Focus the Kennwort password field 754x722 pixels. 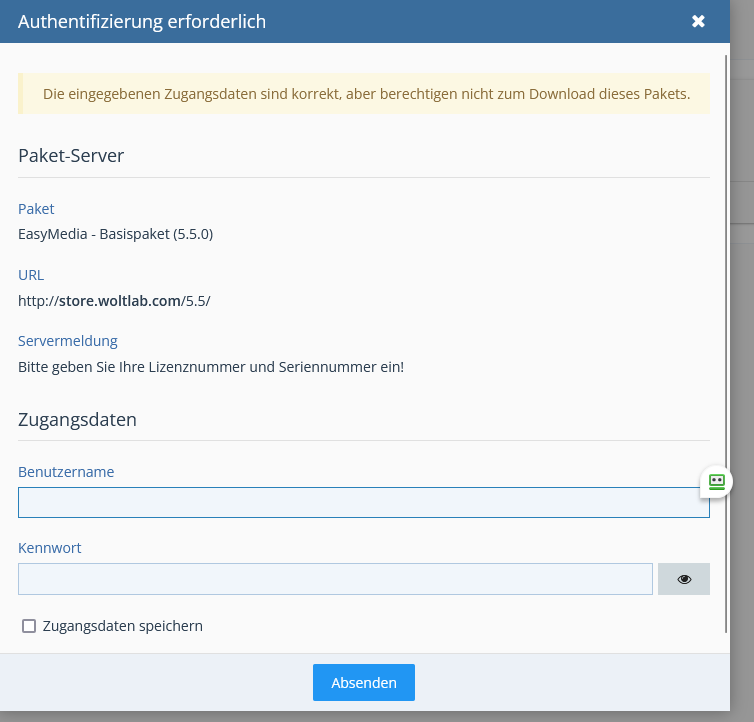point(335,579)
